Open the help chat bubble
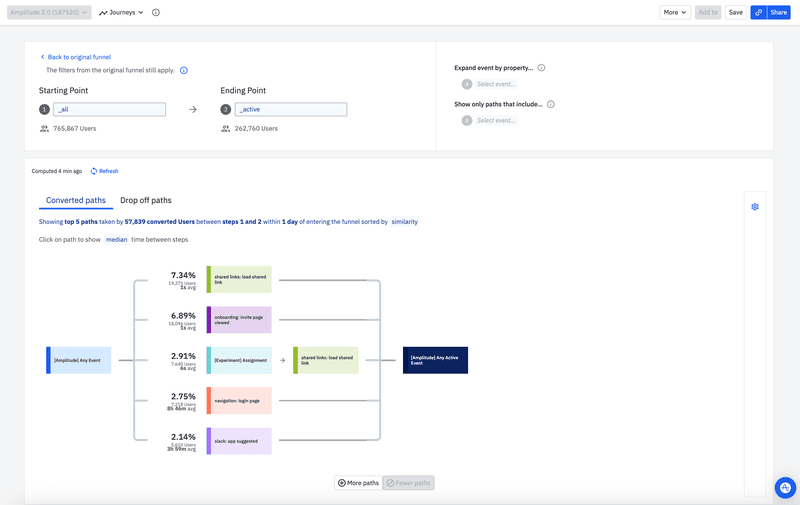 785,487
